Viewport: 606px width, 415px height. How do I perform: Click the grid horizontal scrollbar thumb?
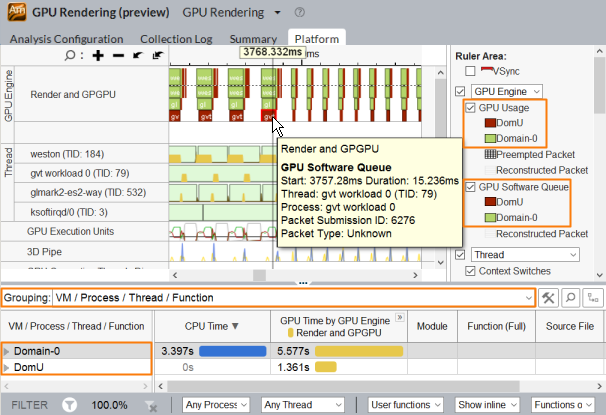(344, 386)
